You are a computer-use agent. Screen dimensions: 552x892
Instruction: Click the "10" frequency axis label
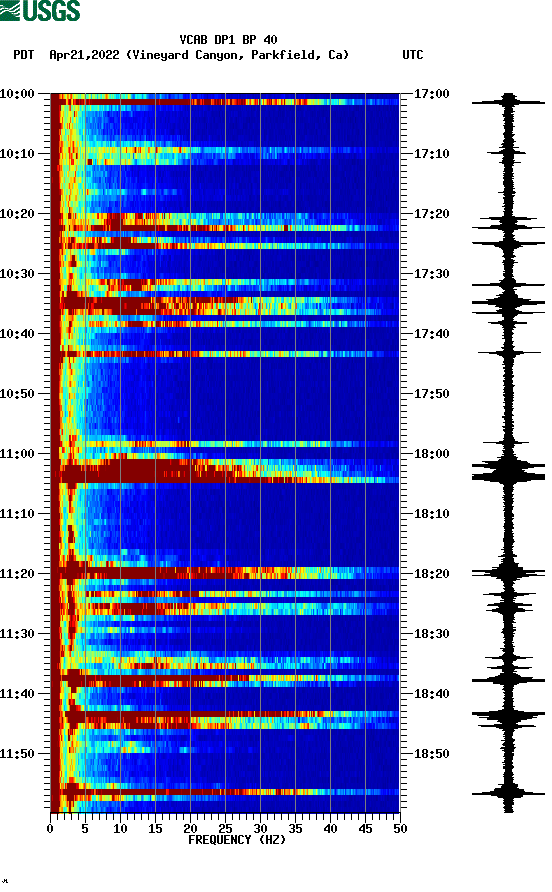tap(120, 829)
